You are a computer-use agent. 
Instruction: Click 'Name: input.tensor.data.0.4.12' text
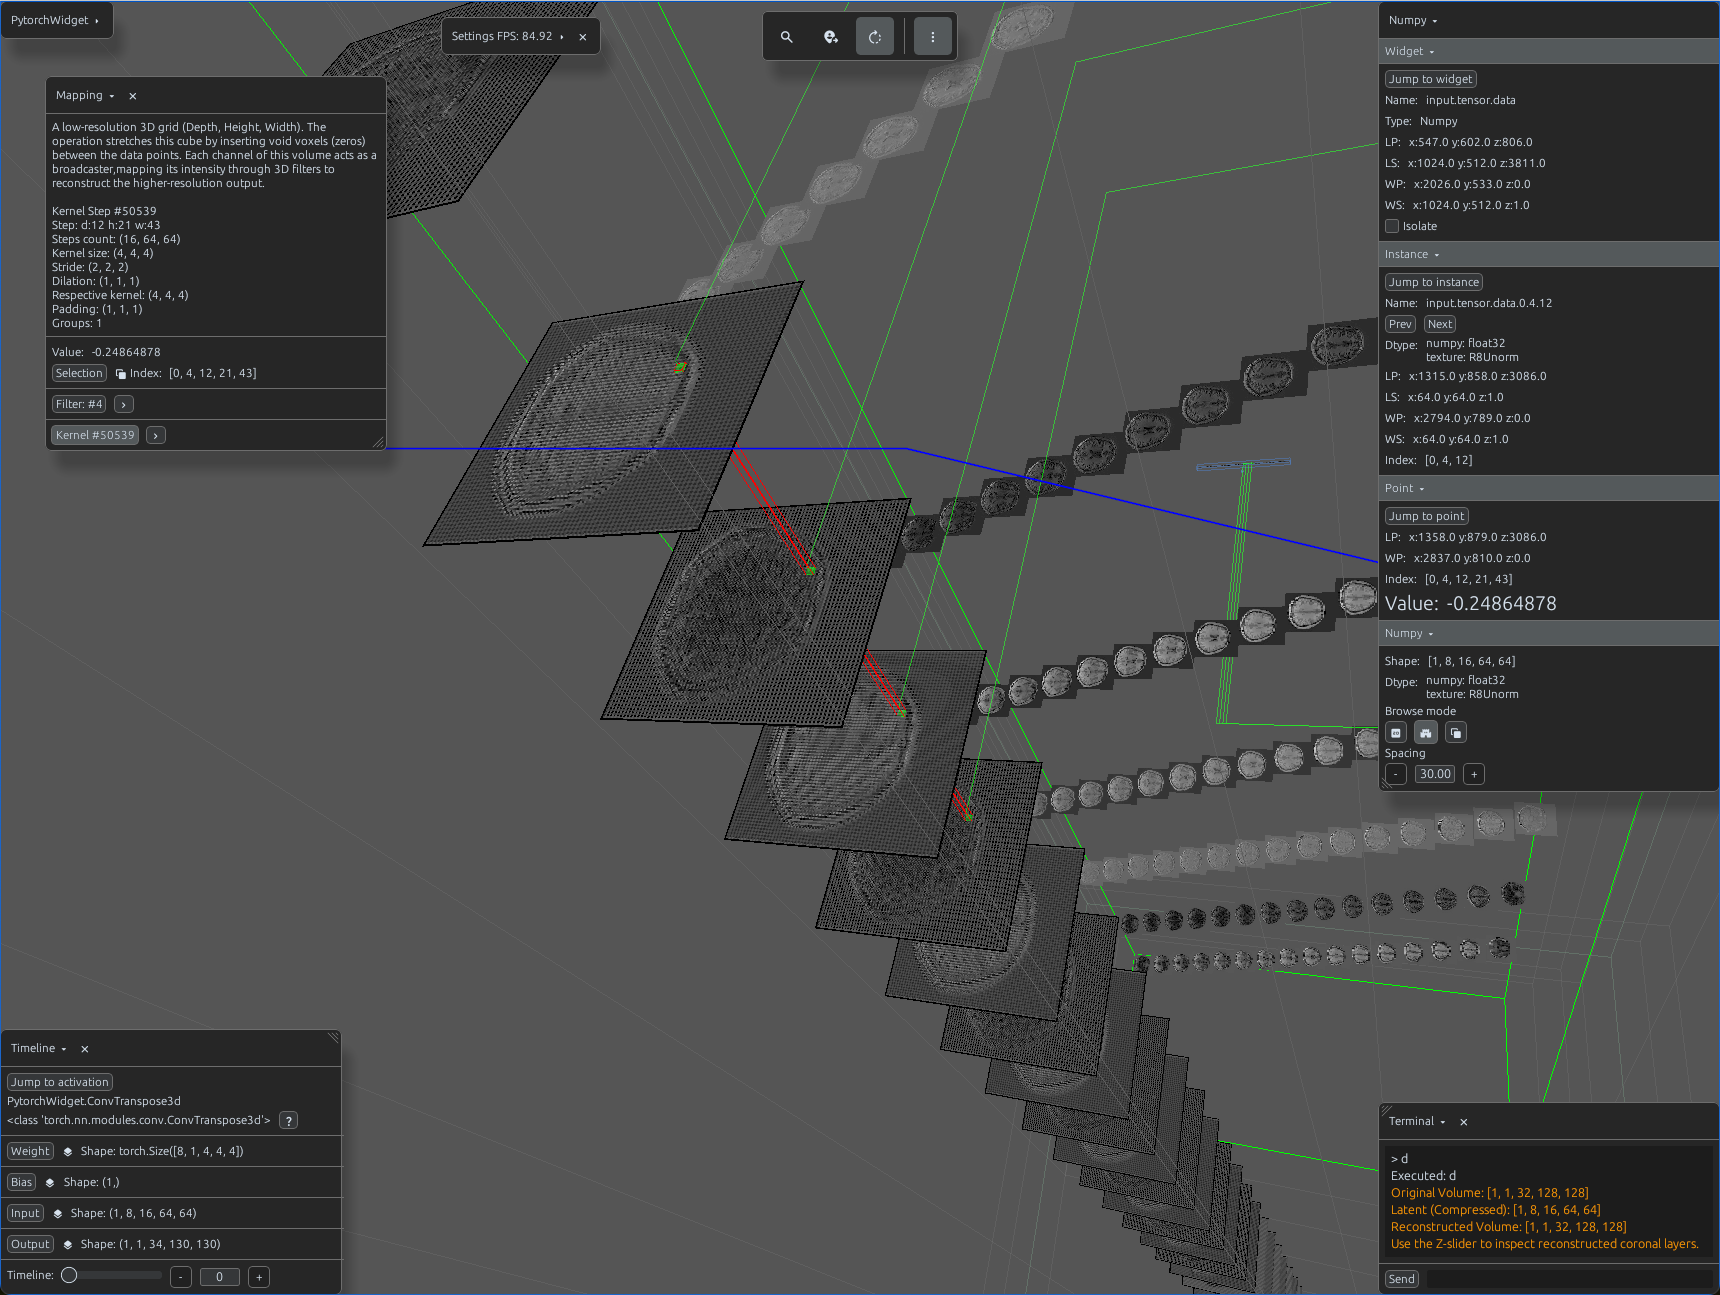coord(1469,303)
